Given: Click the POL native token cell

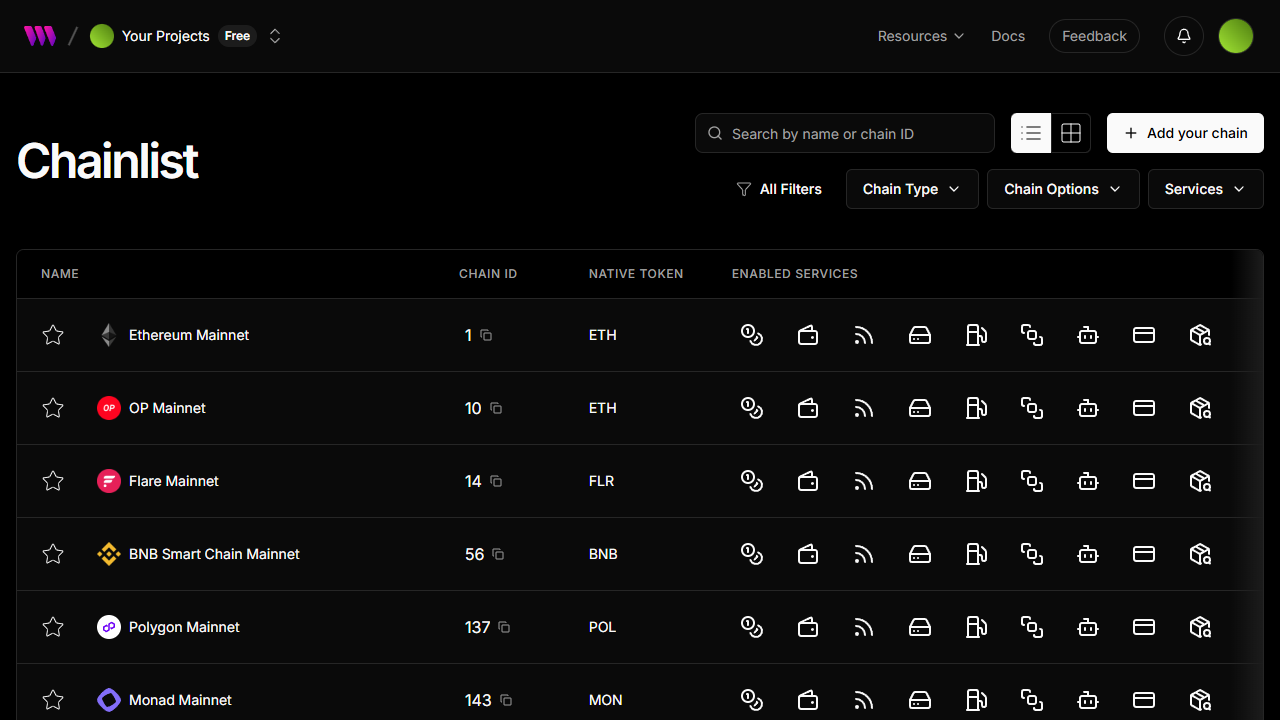Looking at the screenshot, I should tap(602, 627).
